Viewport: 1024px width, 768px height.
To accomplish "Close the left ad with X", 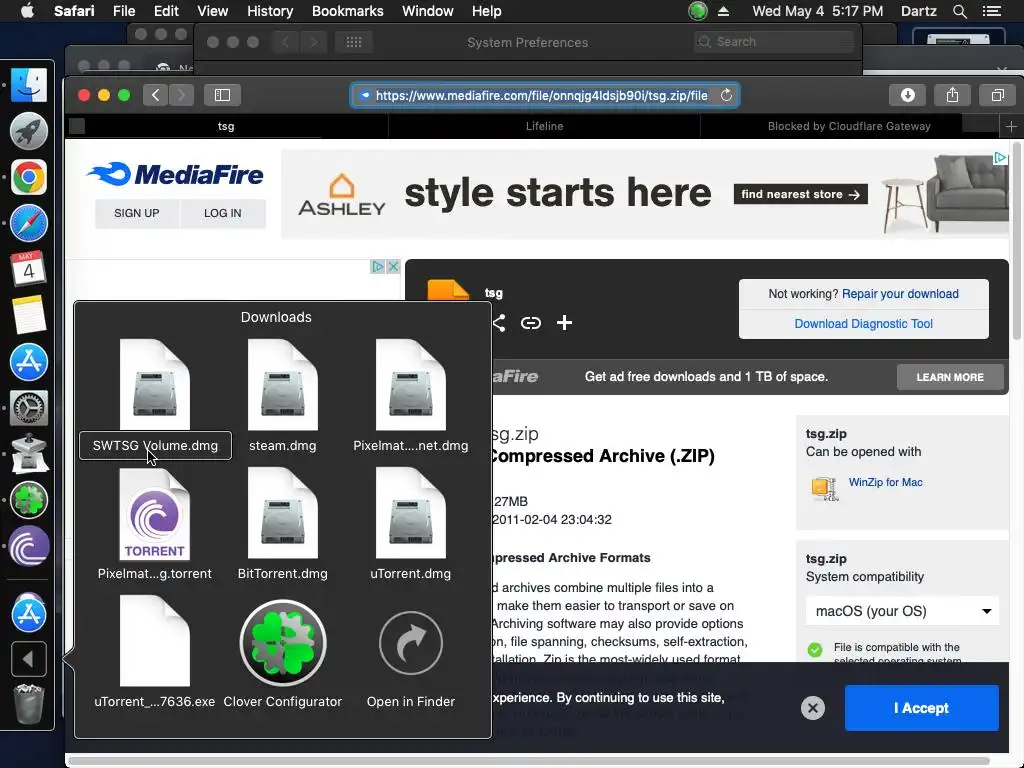I will pyautogui.click(x=393, y=266).
